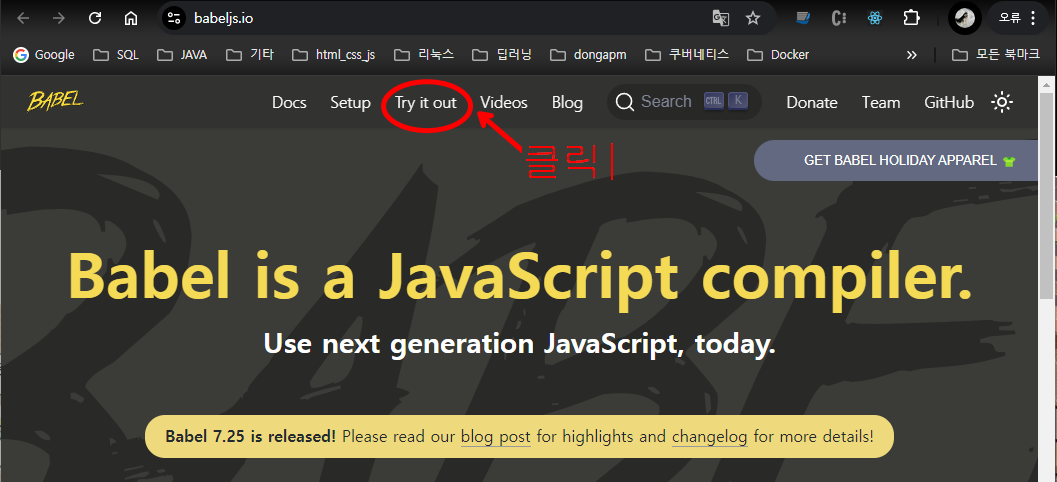1057x482 pixels.
Task: Open the React Developer Tools extension
Action: point(875,18)
